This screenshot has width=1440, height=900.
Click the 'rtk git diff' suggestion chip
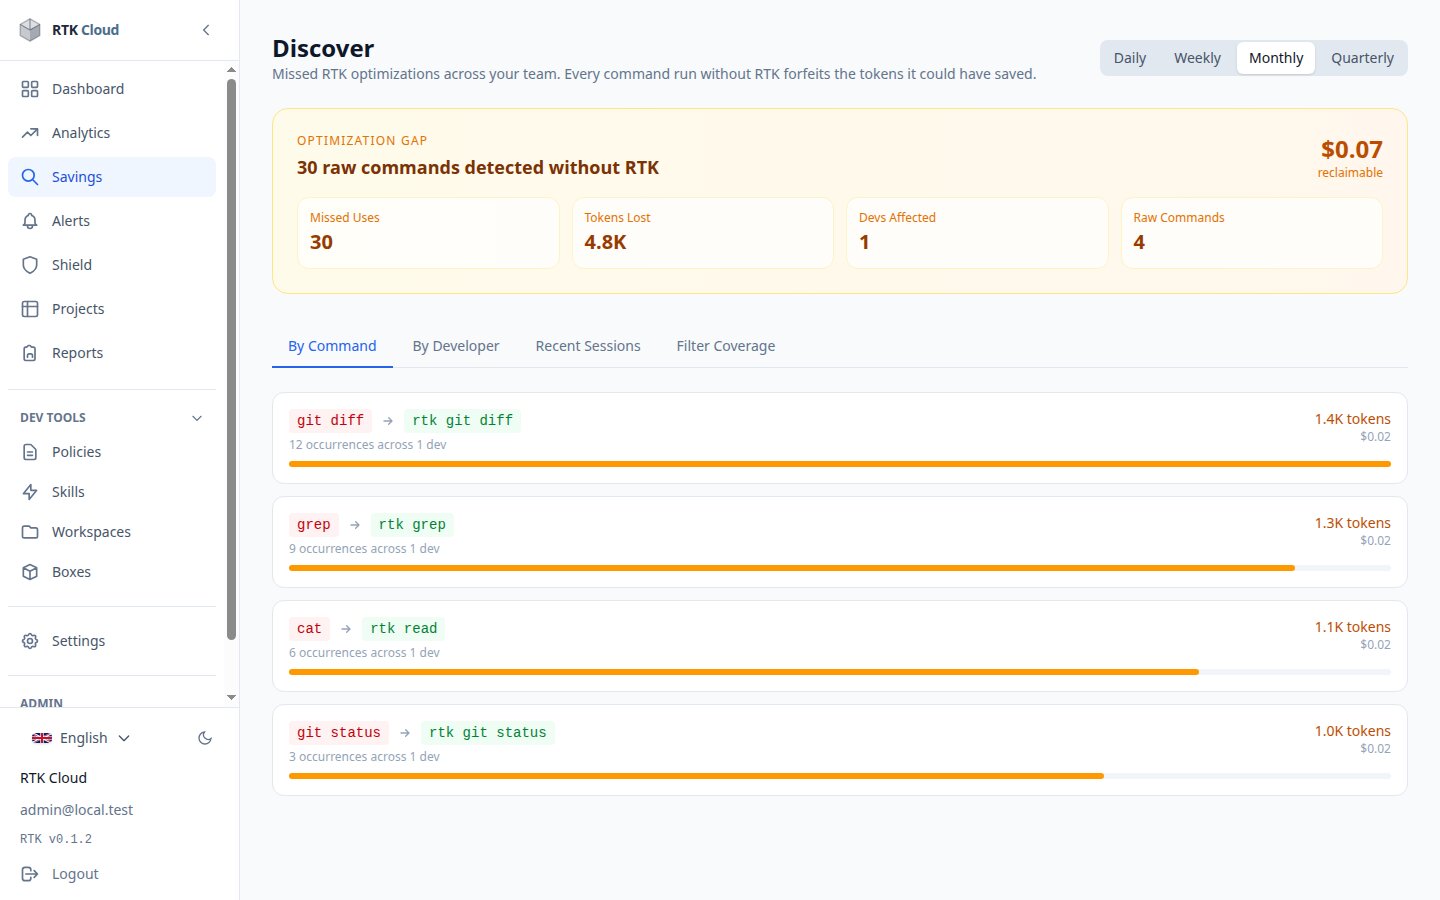click(x=462, y=421)
